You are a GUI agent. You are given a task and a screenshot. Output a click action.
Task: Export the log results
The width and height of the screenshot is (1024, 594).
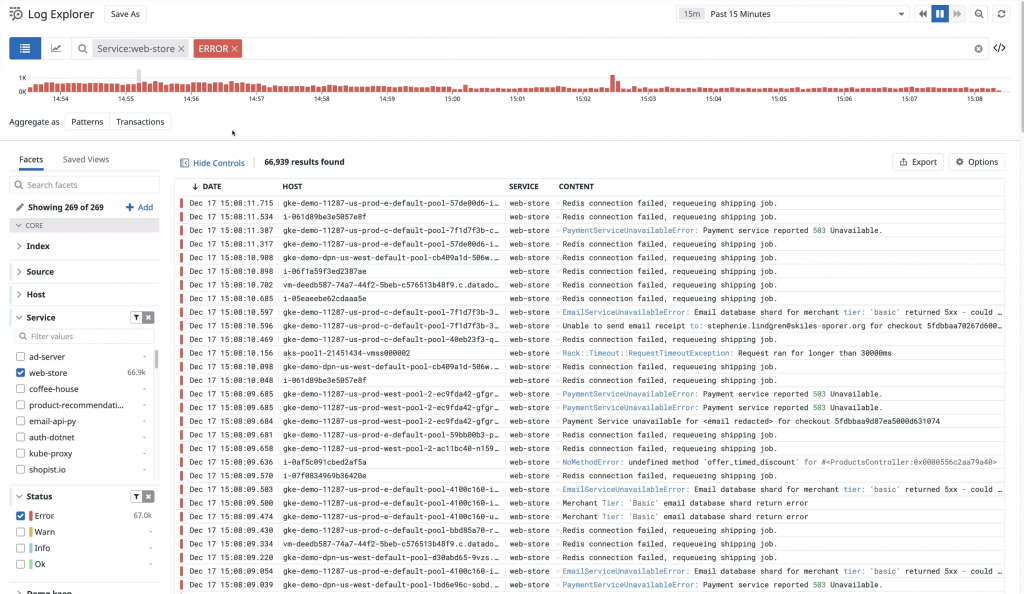click(917, 161)
